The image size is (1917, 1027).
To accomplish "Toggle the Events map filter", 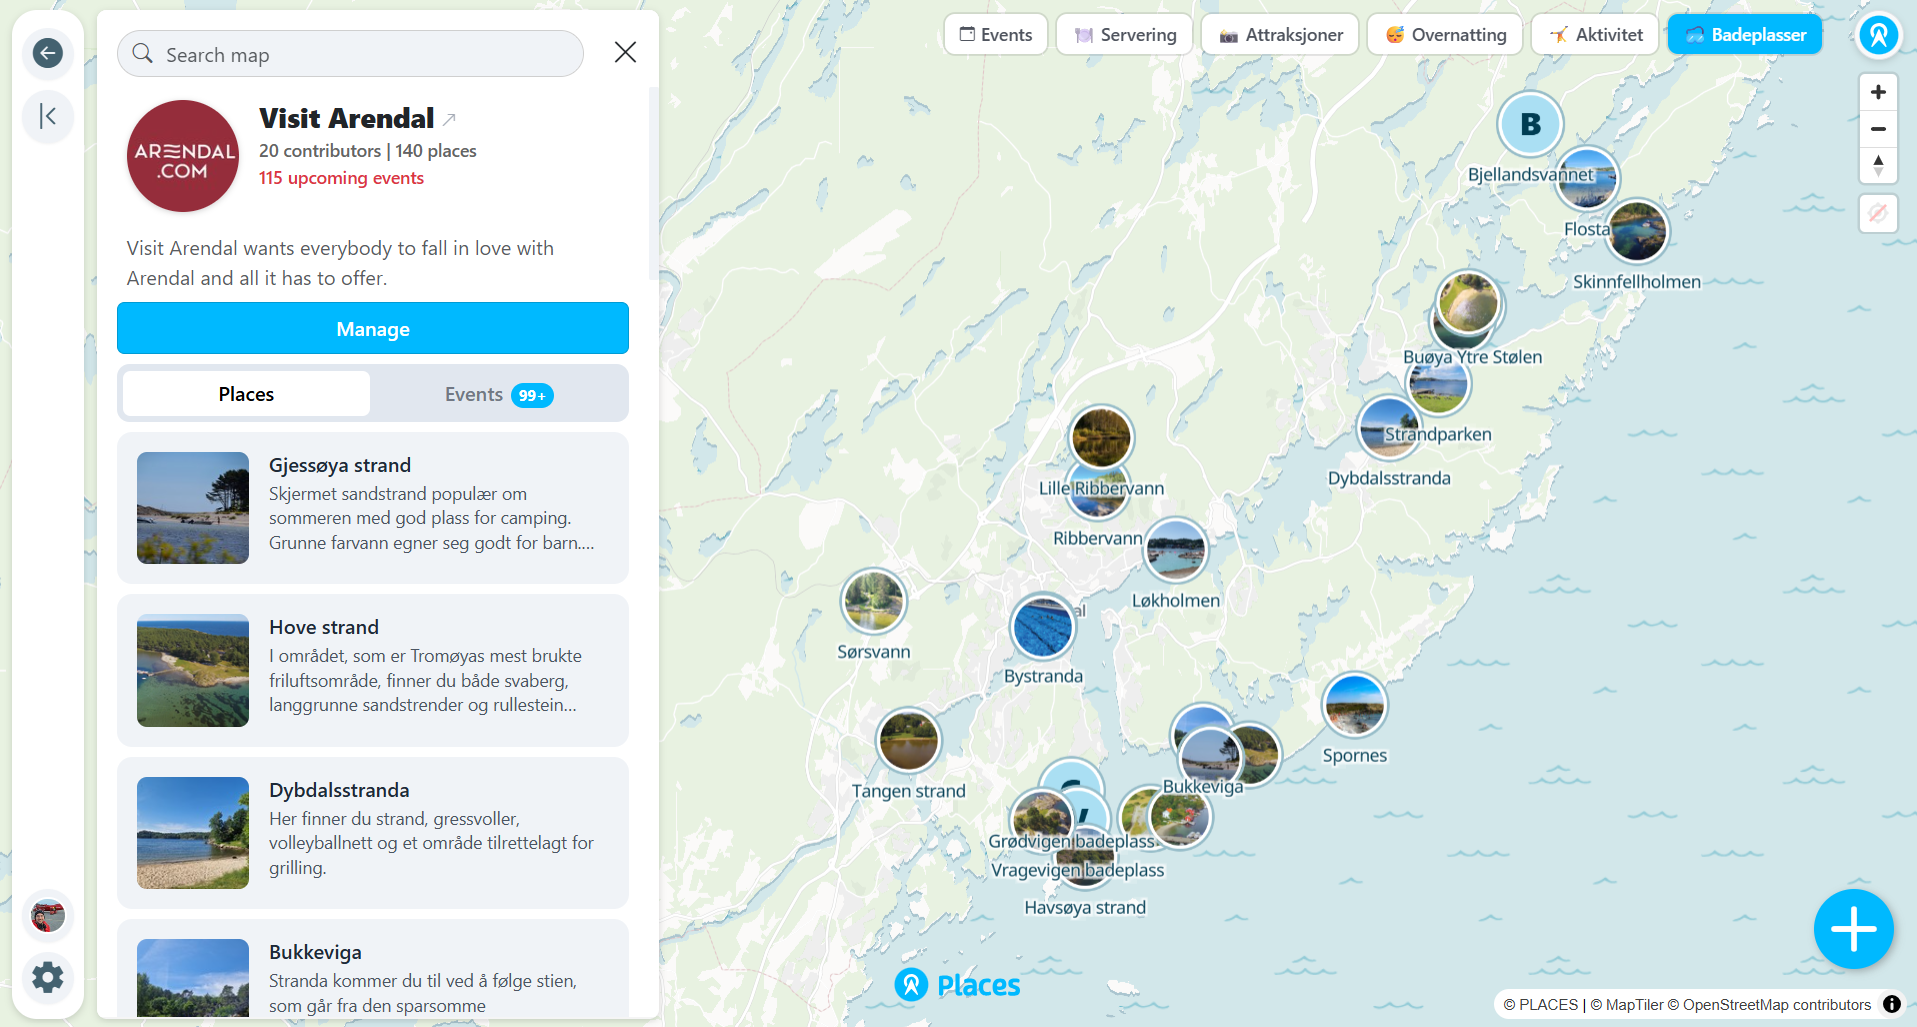I will coord(996,35).
